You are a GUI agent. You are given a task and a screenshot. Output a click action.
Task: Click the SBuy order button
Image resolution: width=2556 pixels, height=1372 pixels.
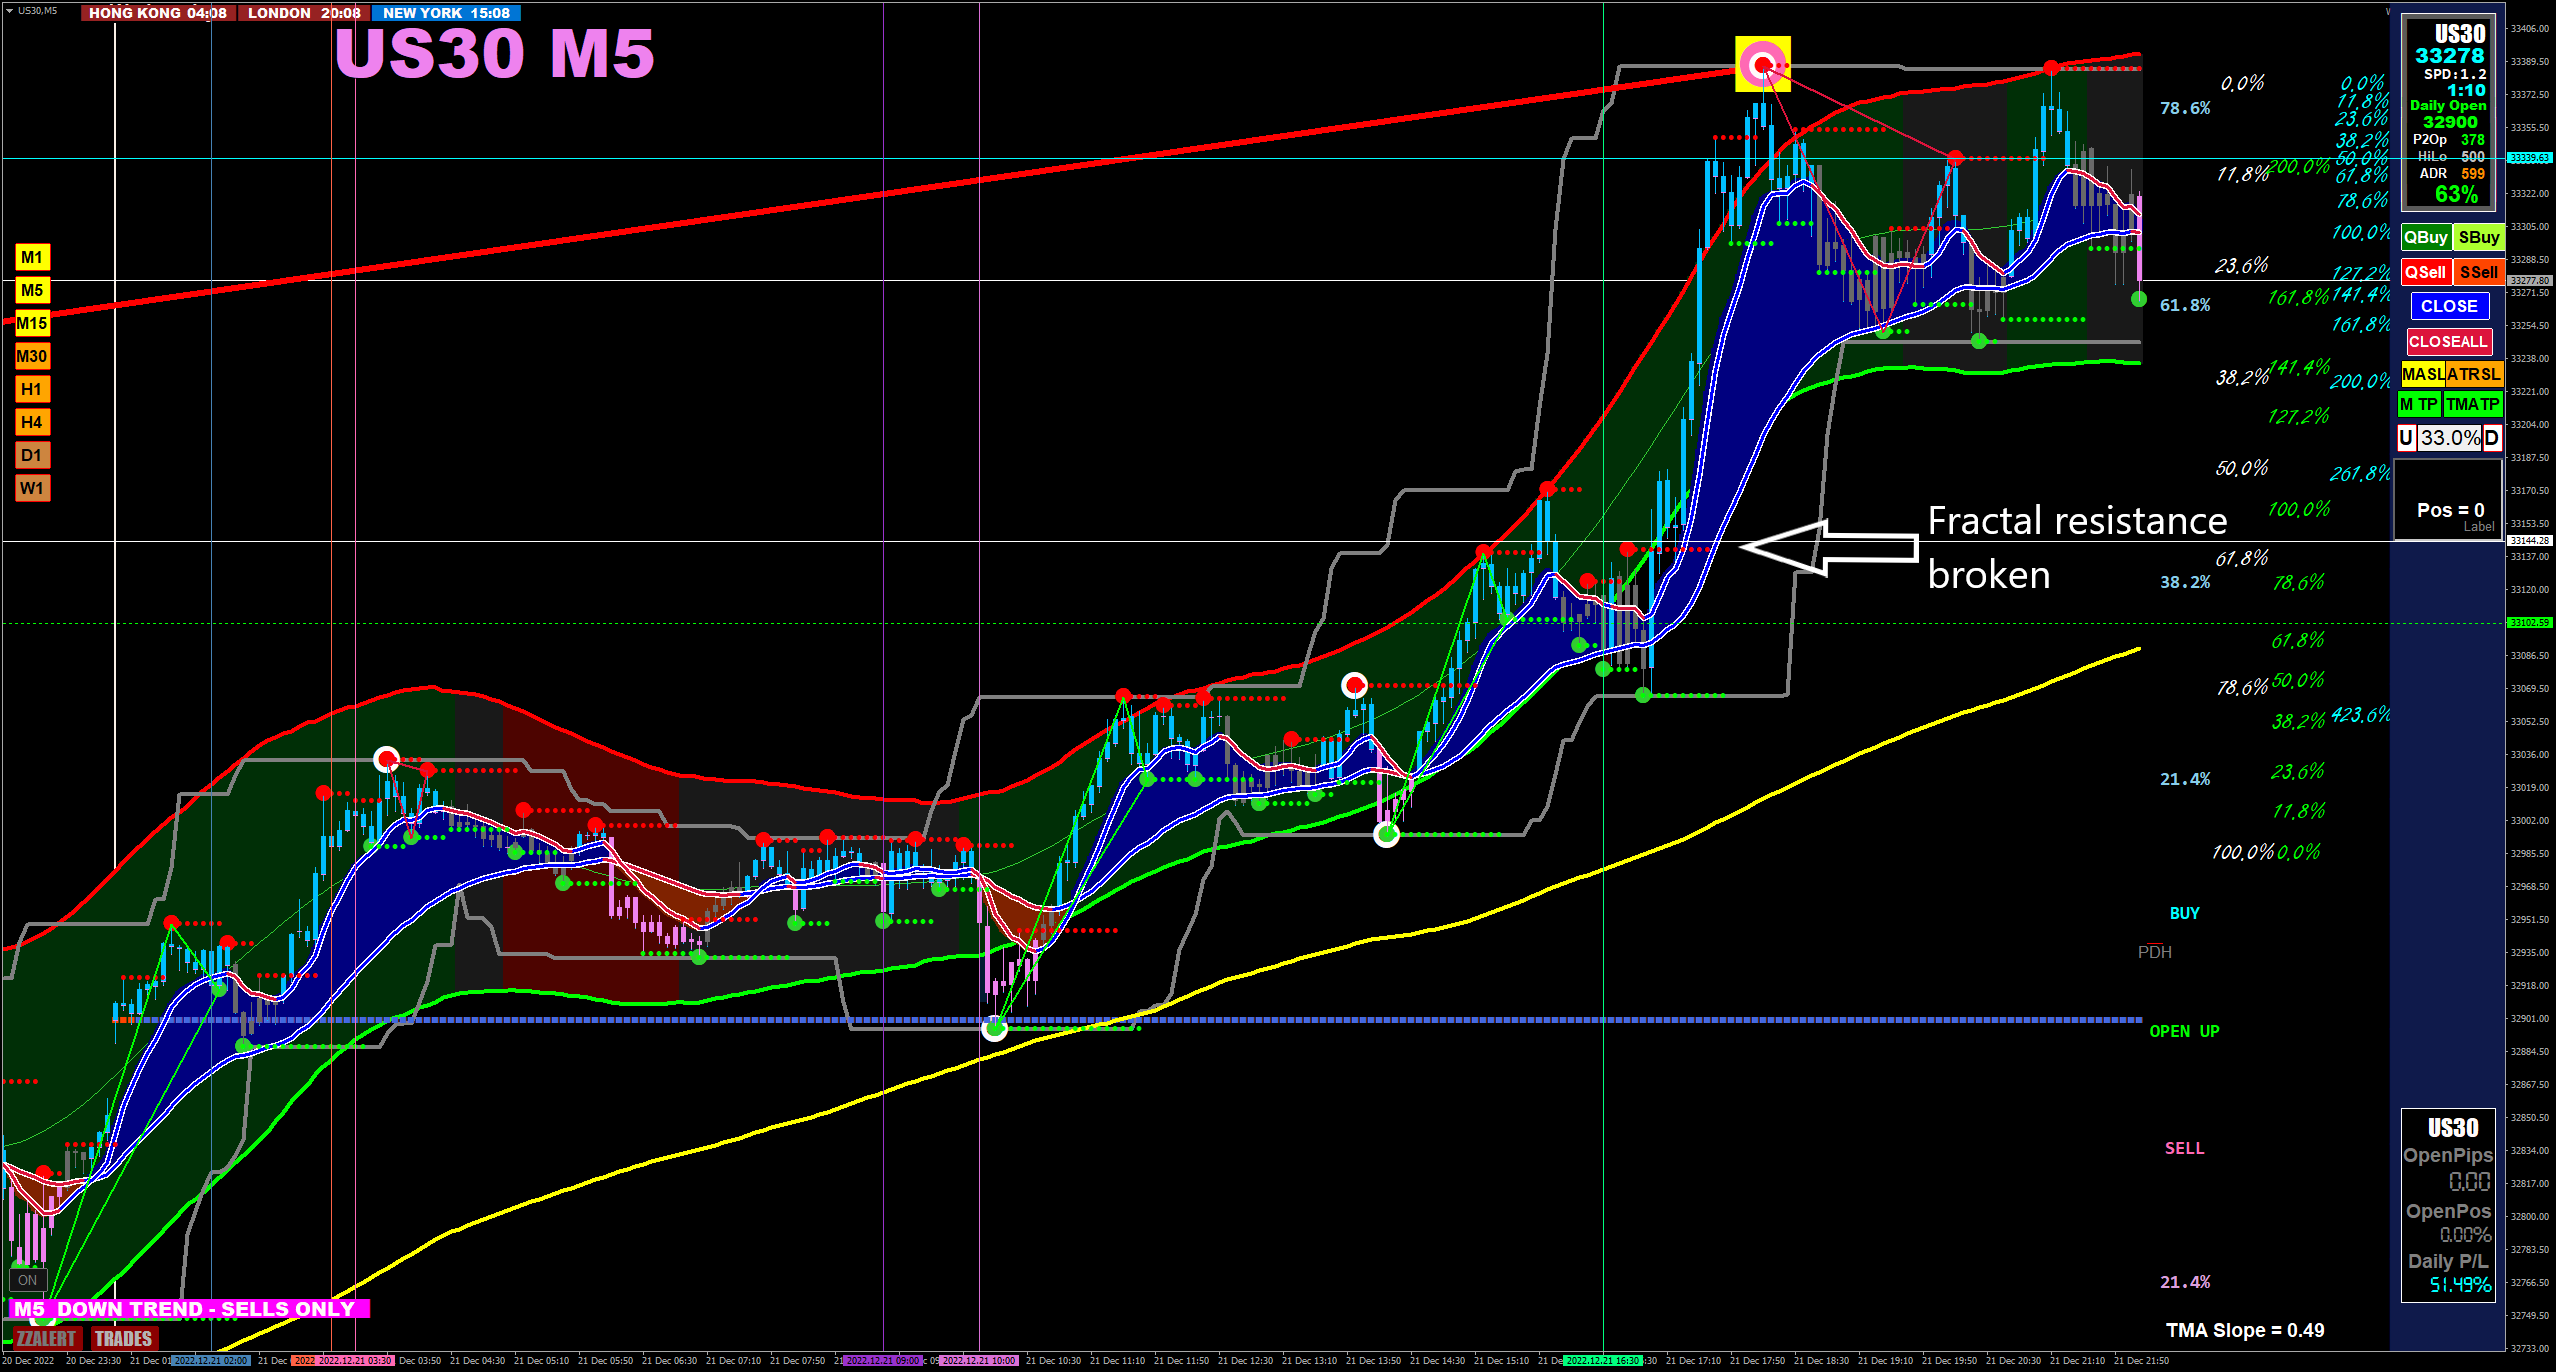2478,238
